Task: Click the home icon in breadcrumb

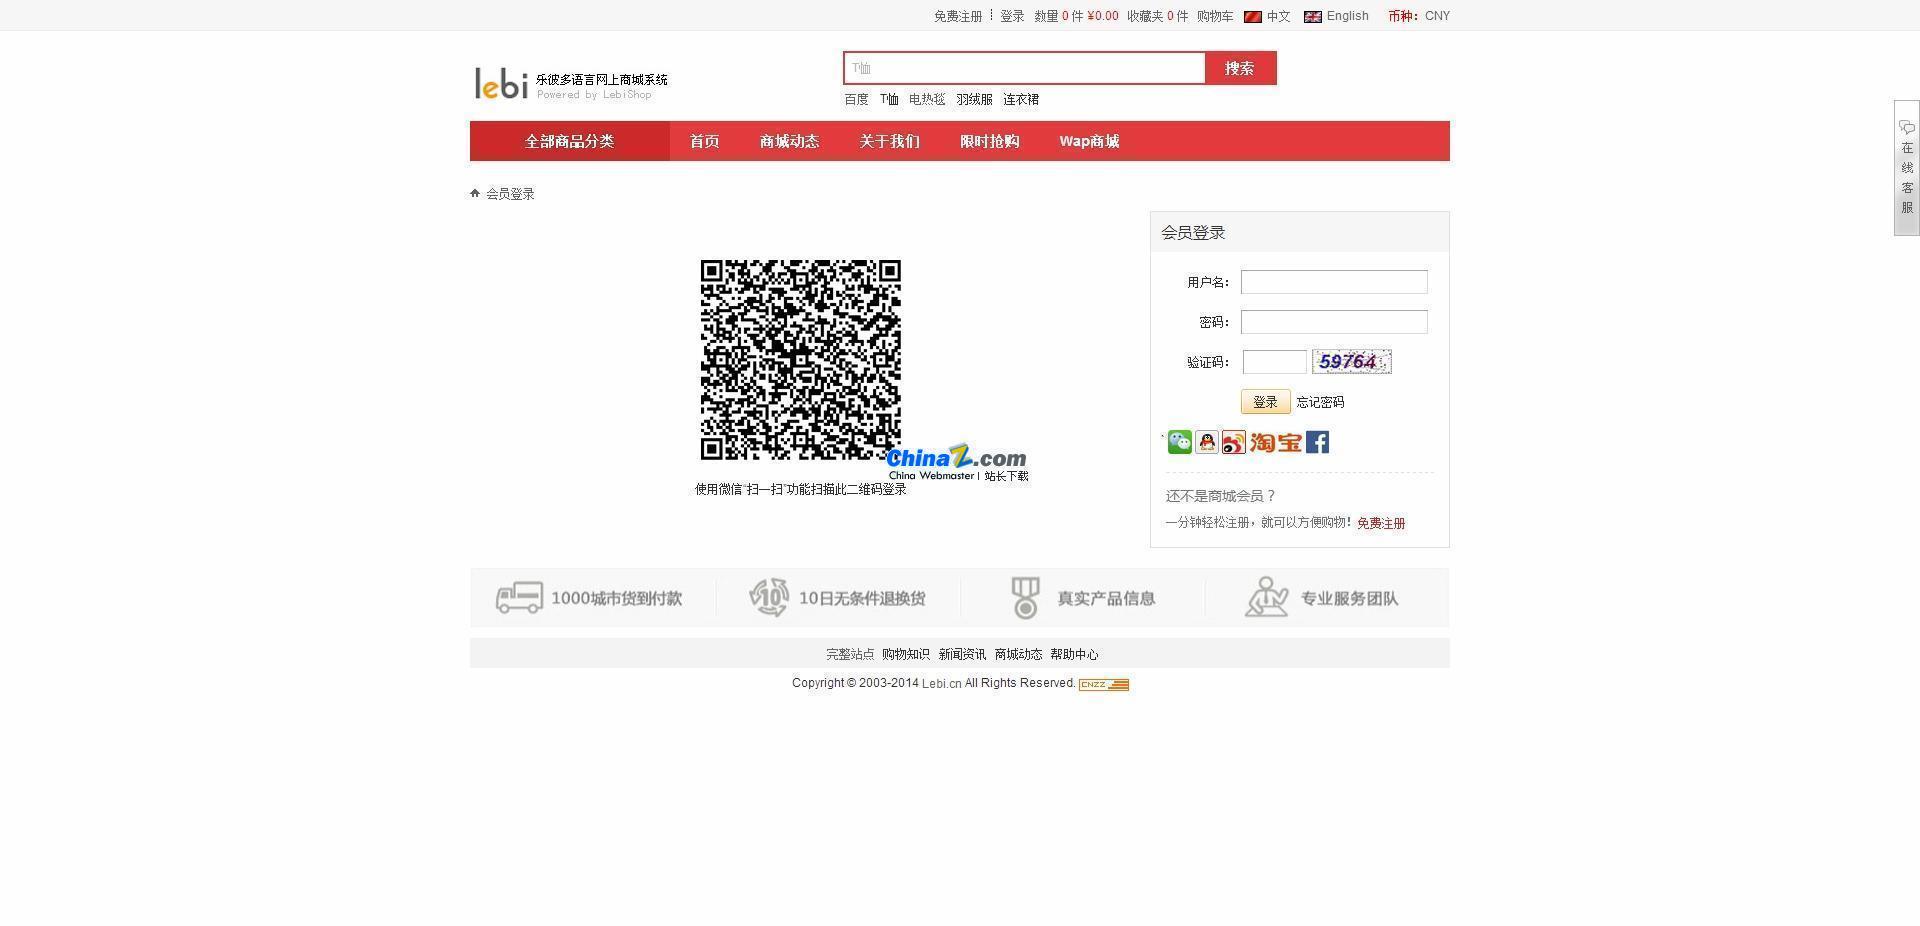Action: (475, 193)
